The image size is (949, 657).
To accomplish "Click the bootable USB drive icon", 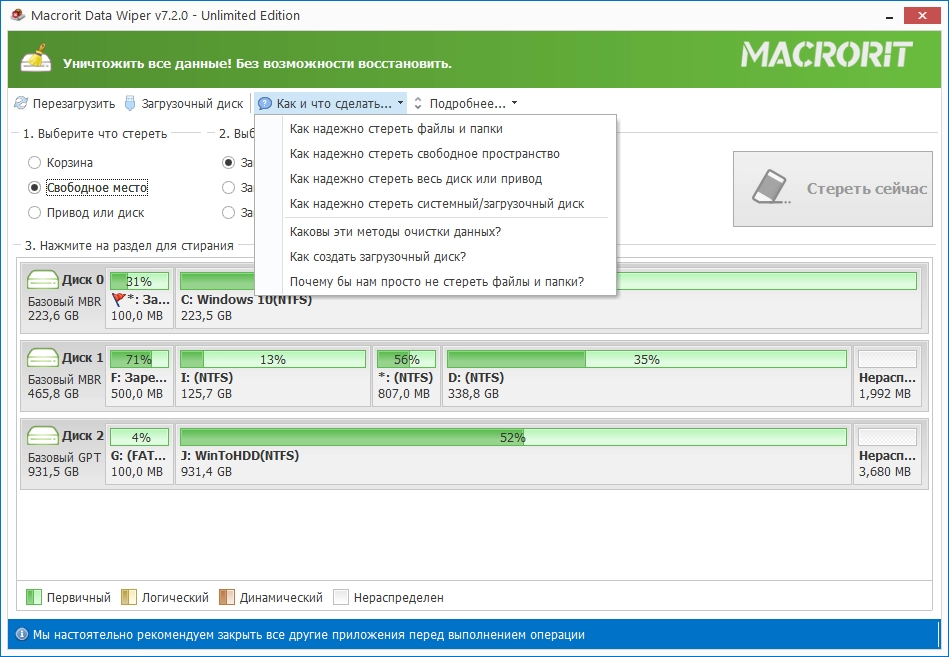I will click(130, 103).
